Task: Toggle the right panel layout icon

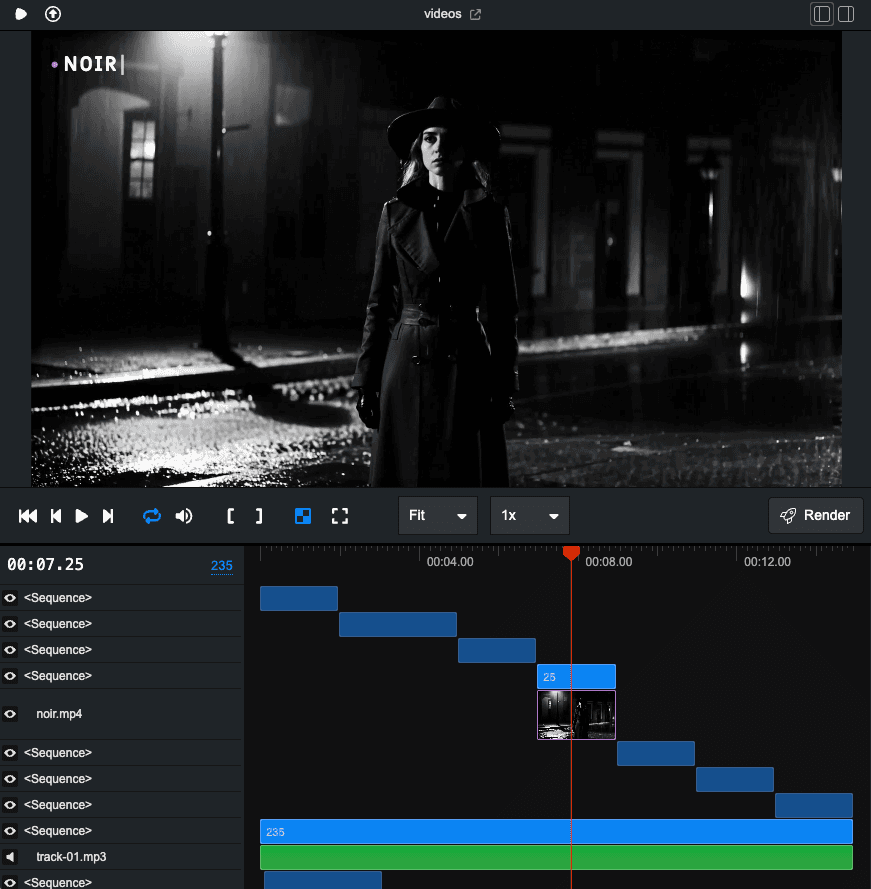Action: tap(846, 14)
